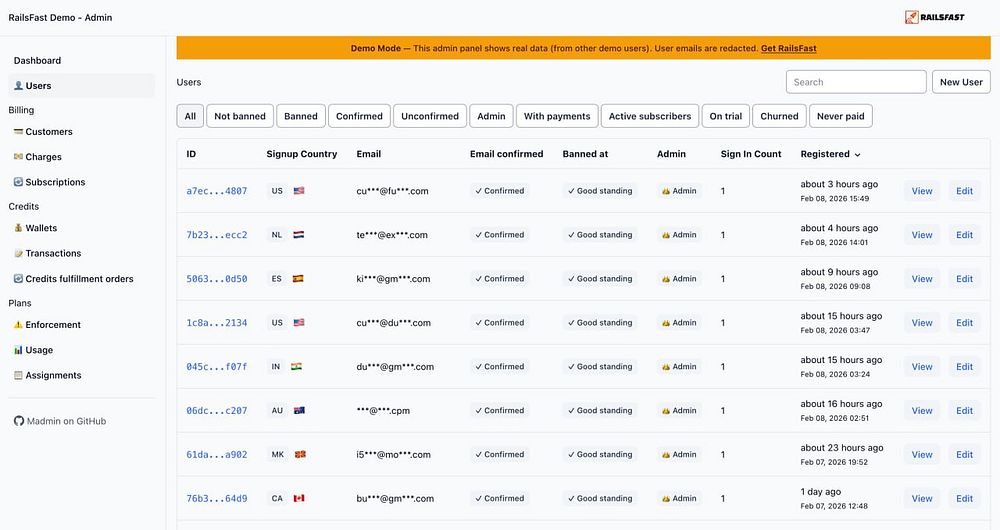This screenshot has width=1000, height=530.
Task: Open the Charges page
Action: pos(43,157)
